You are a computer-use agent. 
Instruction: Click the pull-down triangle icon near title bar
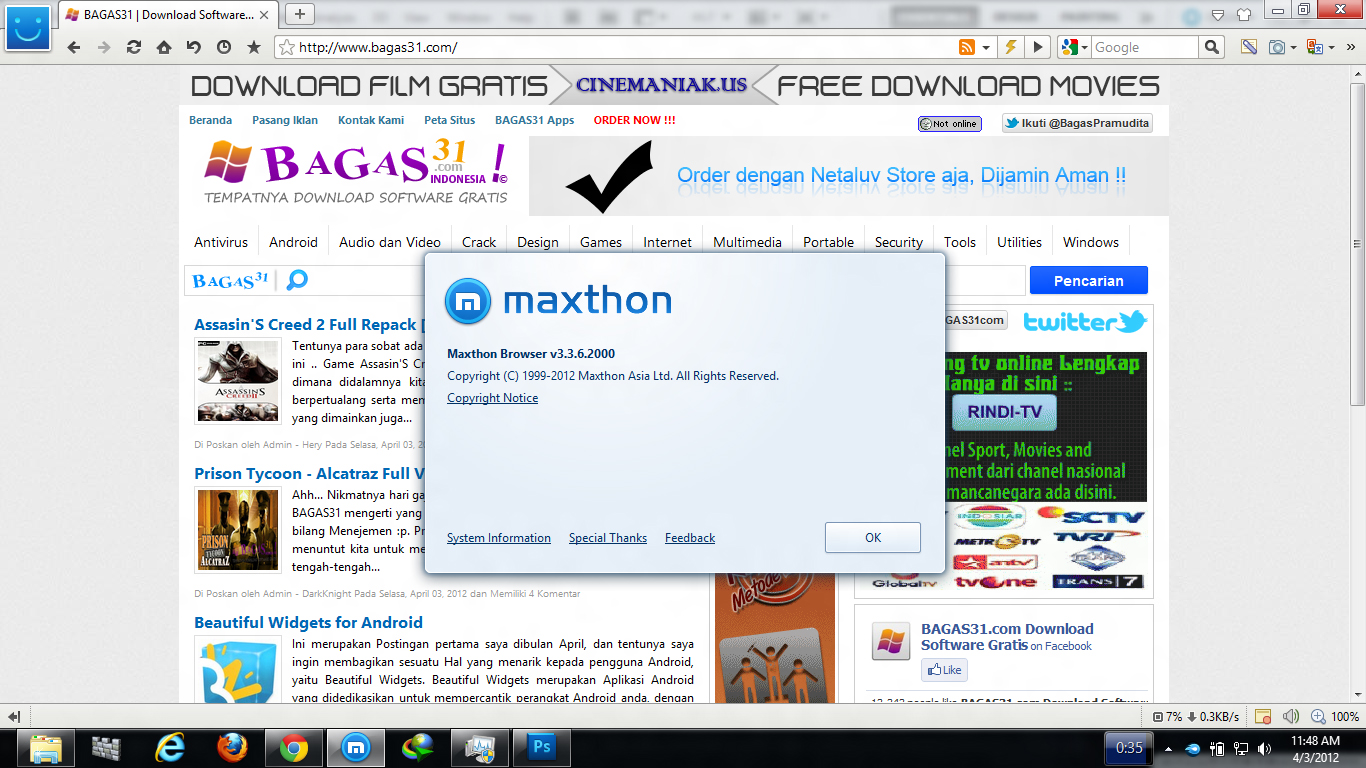pyautogui.click(x=1218, y=14)
